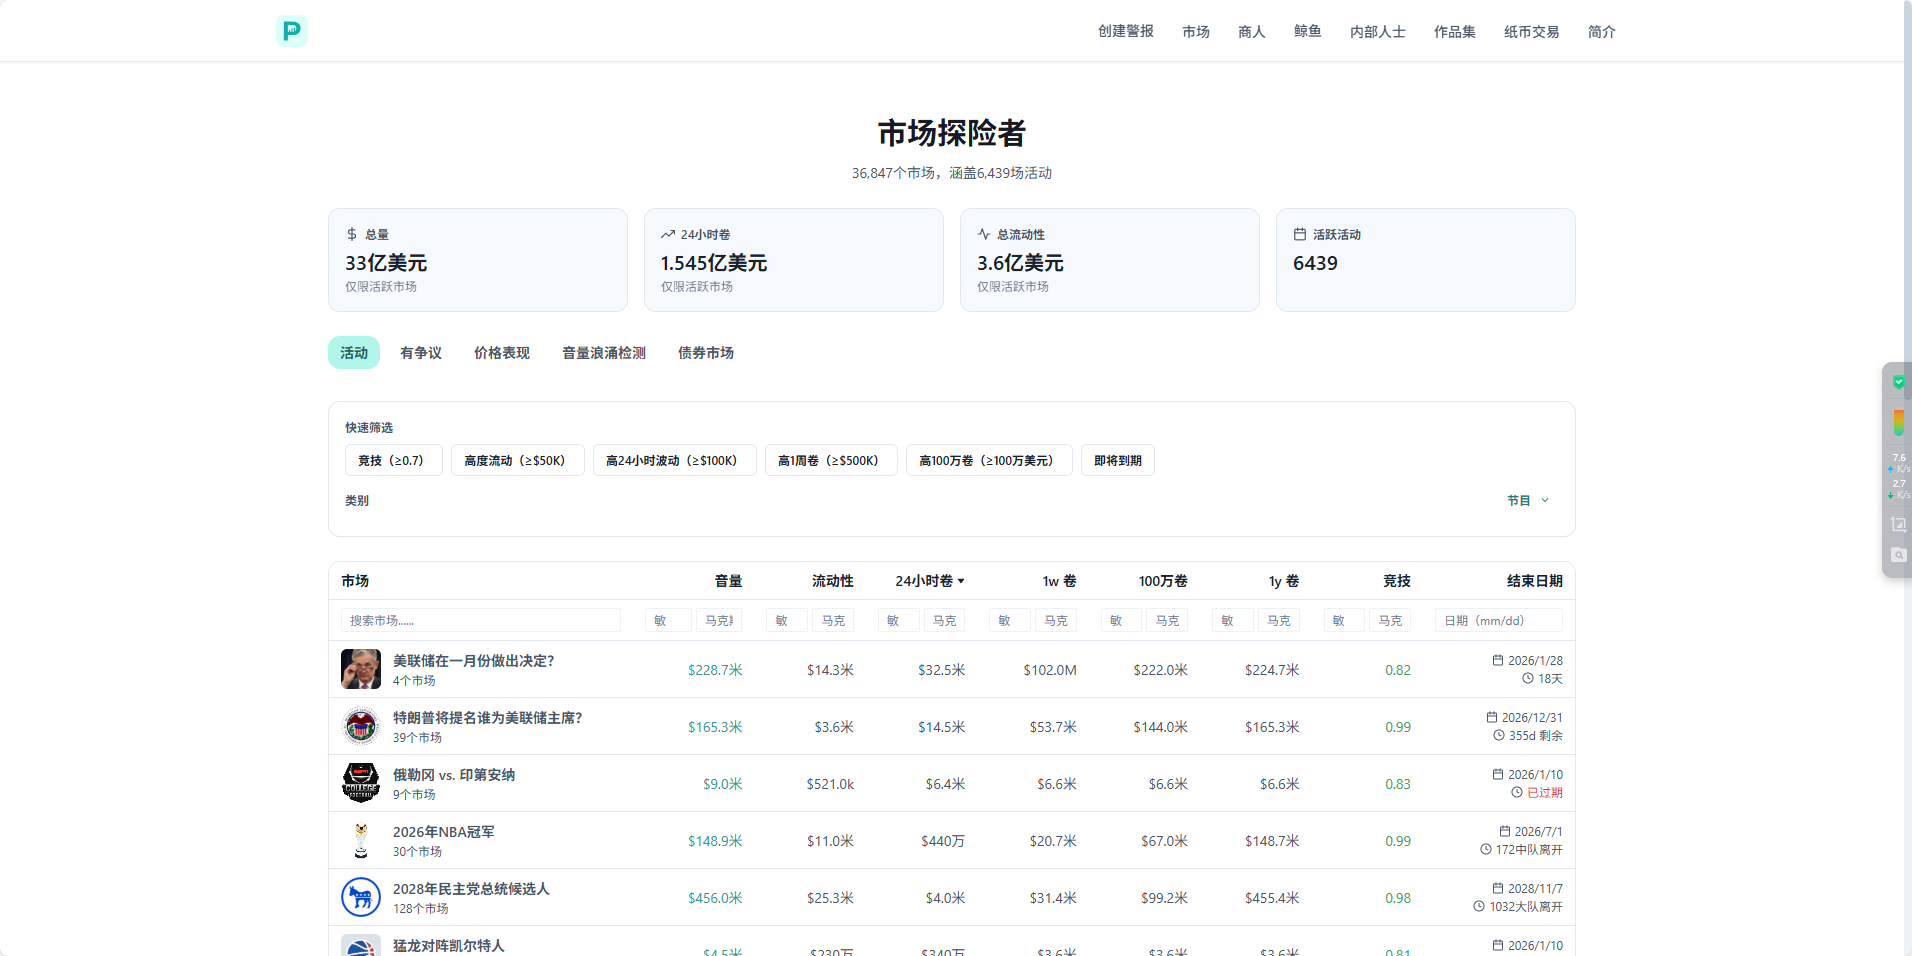Toggle the 竞技 (≥0.7) quick filter
This screenshot has width=1912, height=956.
point(394,460)
